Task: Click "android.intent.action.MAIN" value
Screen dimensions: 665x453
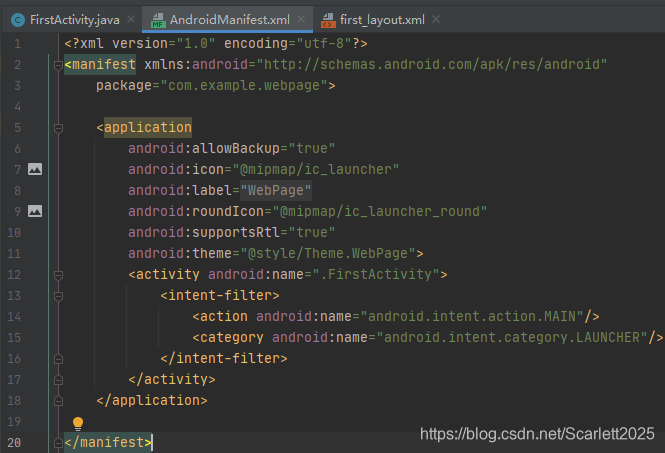Action: [472, 316]
